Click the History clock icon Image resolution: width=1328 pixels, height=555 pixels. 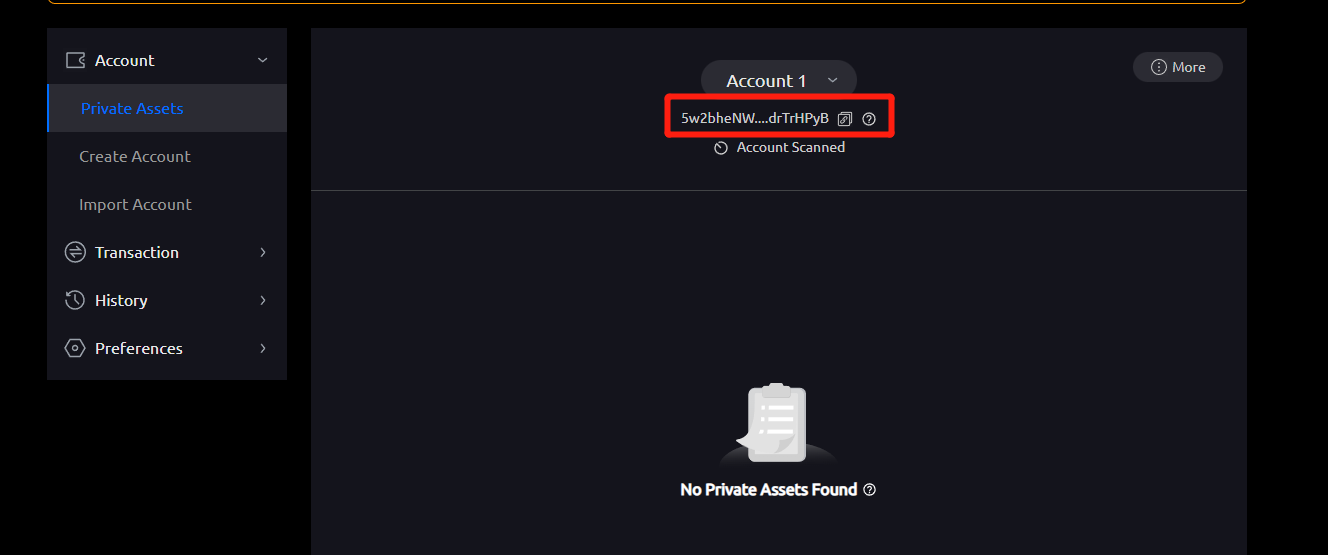(x=75, y=300)
